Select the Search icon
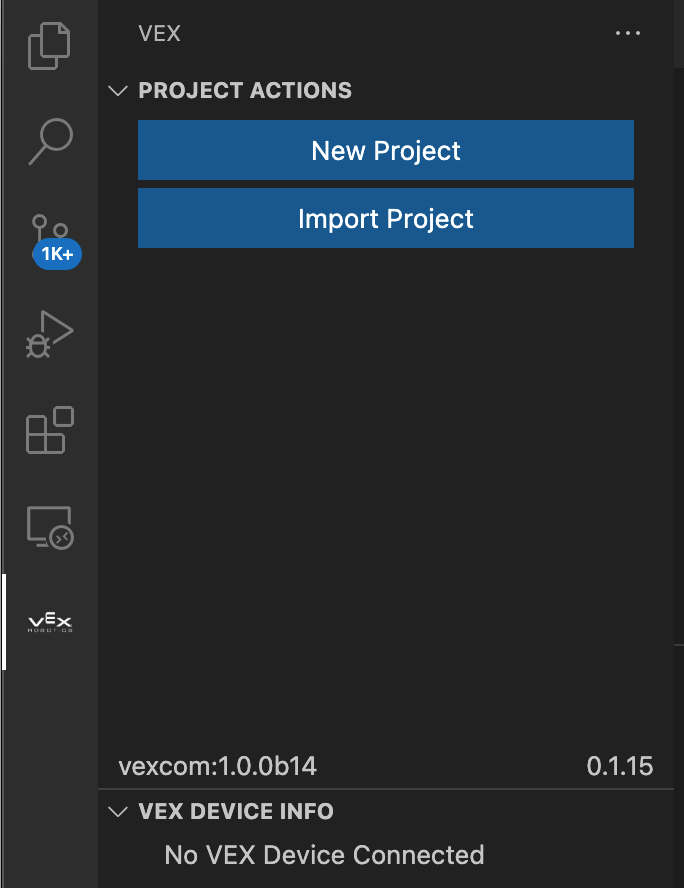The image size is (684, 888). 48,141
